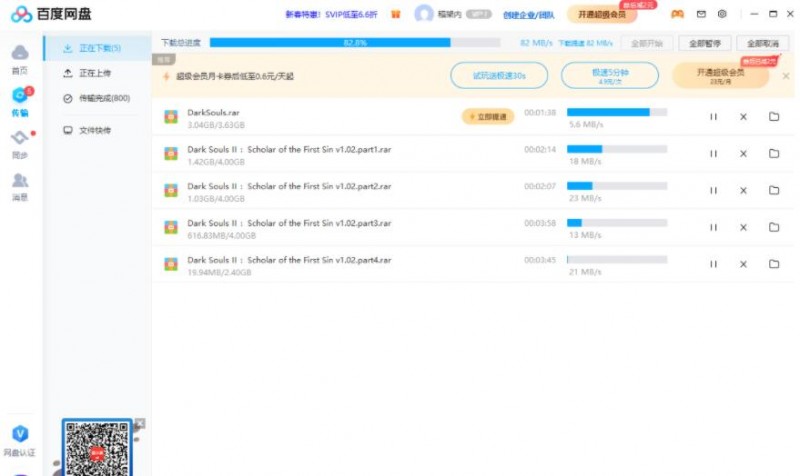
Task: Open 传输 transfer section in sidebar
Action: (x=20, y=102)
